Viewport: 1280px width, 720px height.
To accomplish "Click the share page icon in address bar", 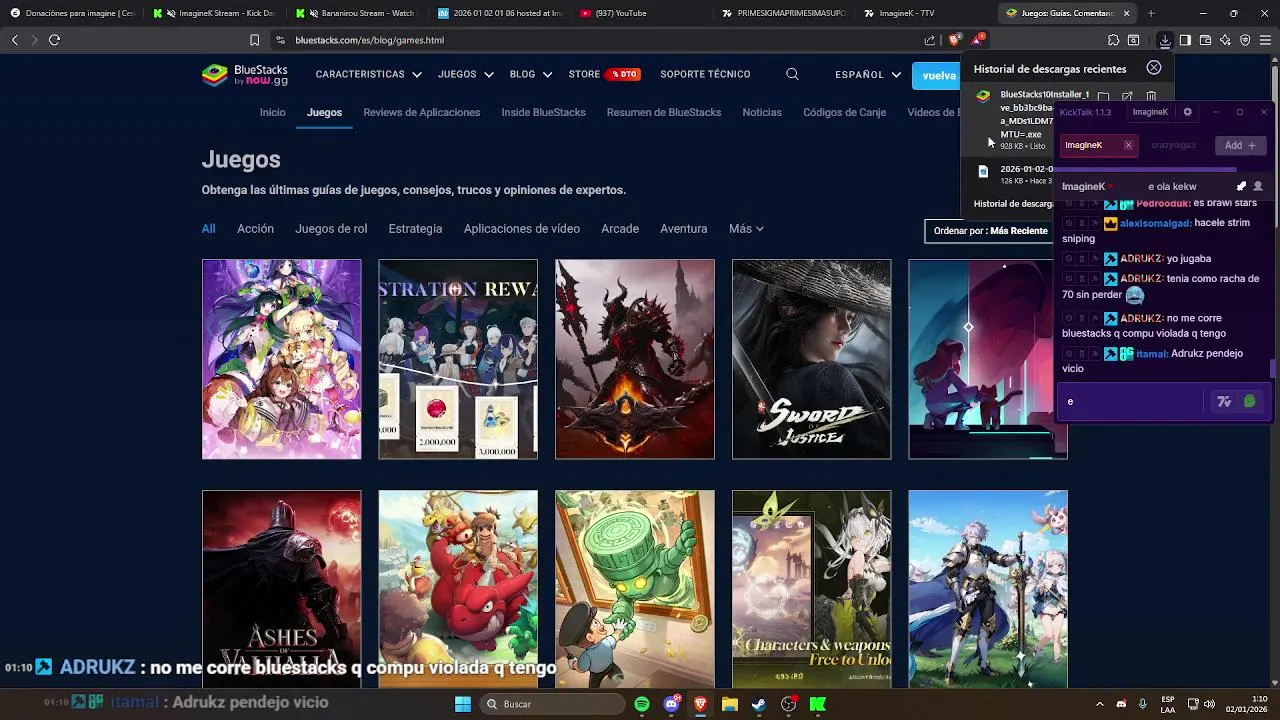I will 930,40.
